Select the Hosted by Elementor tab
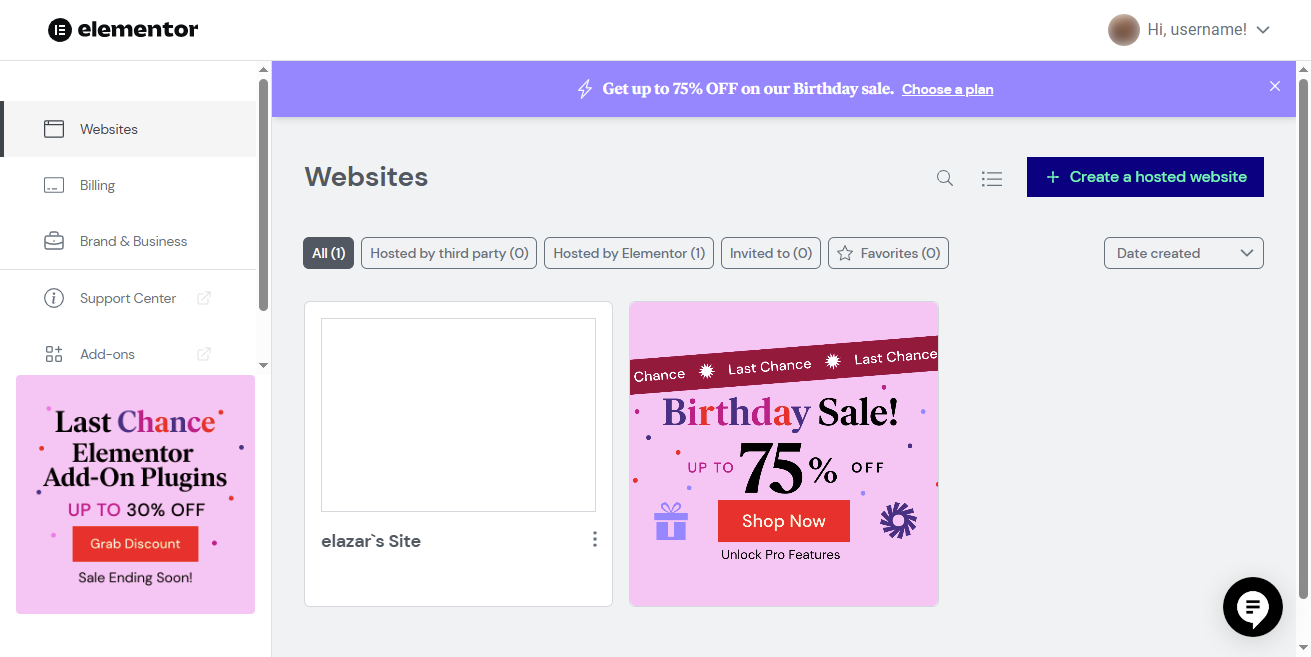Screen dimensions: 1311x657 coord(628,252)
